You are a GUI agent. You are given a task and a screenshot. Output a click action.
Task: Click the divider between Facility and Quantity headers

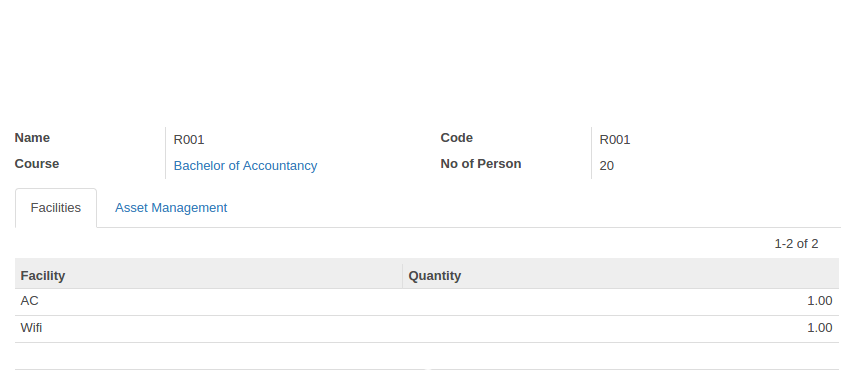pyautogui.click(x=403, y=276)
